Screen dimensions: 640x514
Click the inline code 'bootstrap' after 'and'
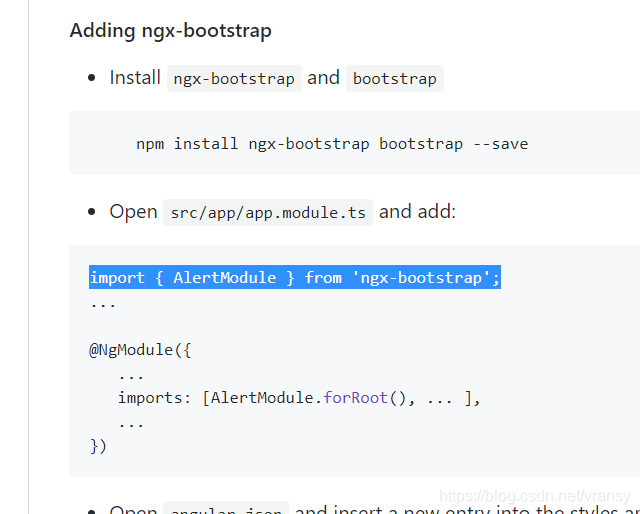coord(395,78)
